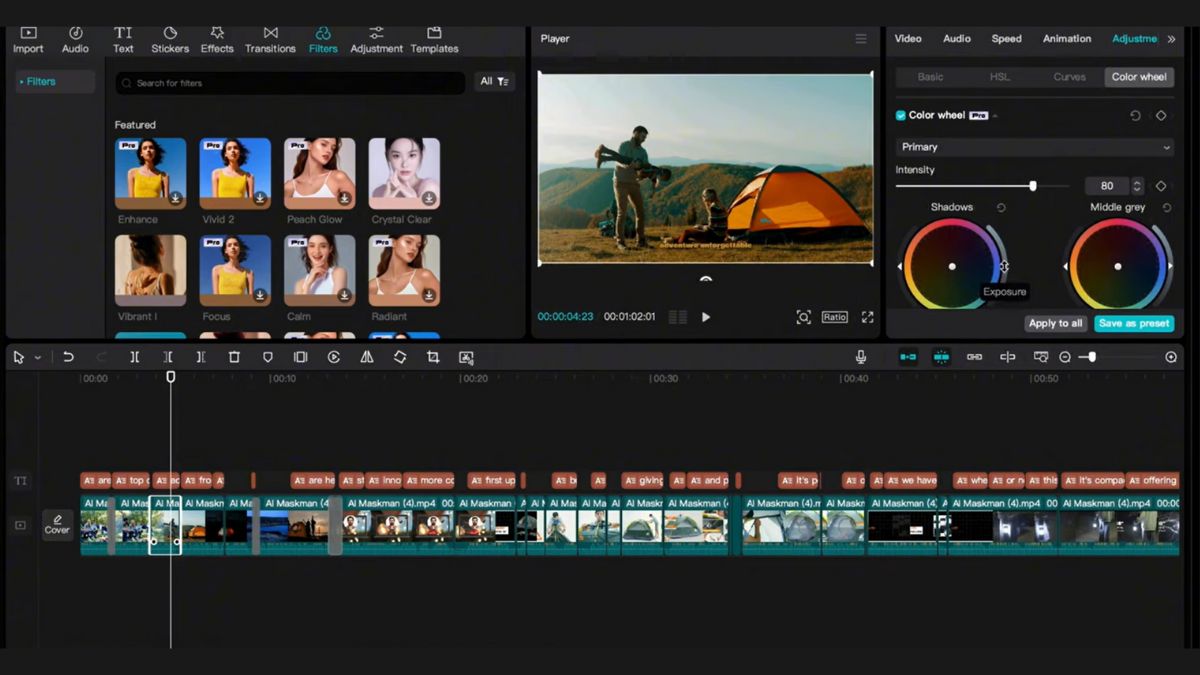Switch to the HSL tab in Adjustment panel

pyautogui.click(x=997, y=76)
